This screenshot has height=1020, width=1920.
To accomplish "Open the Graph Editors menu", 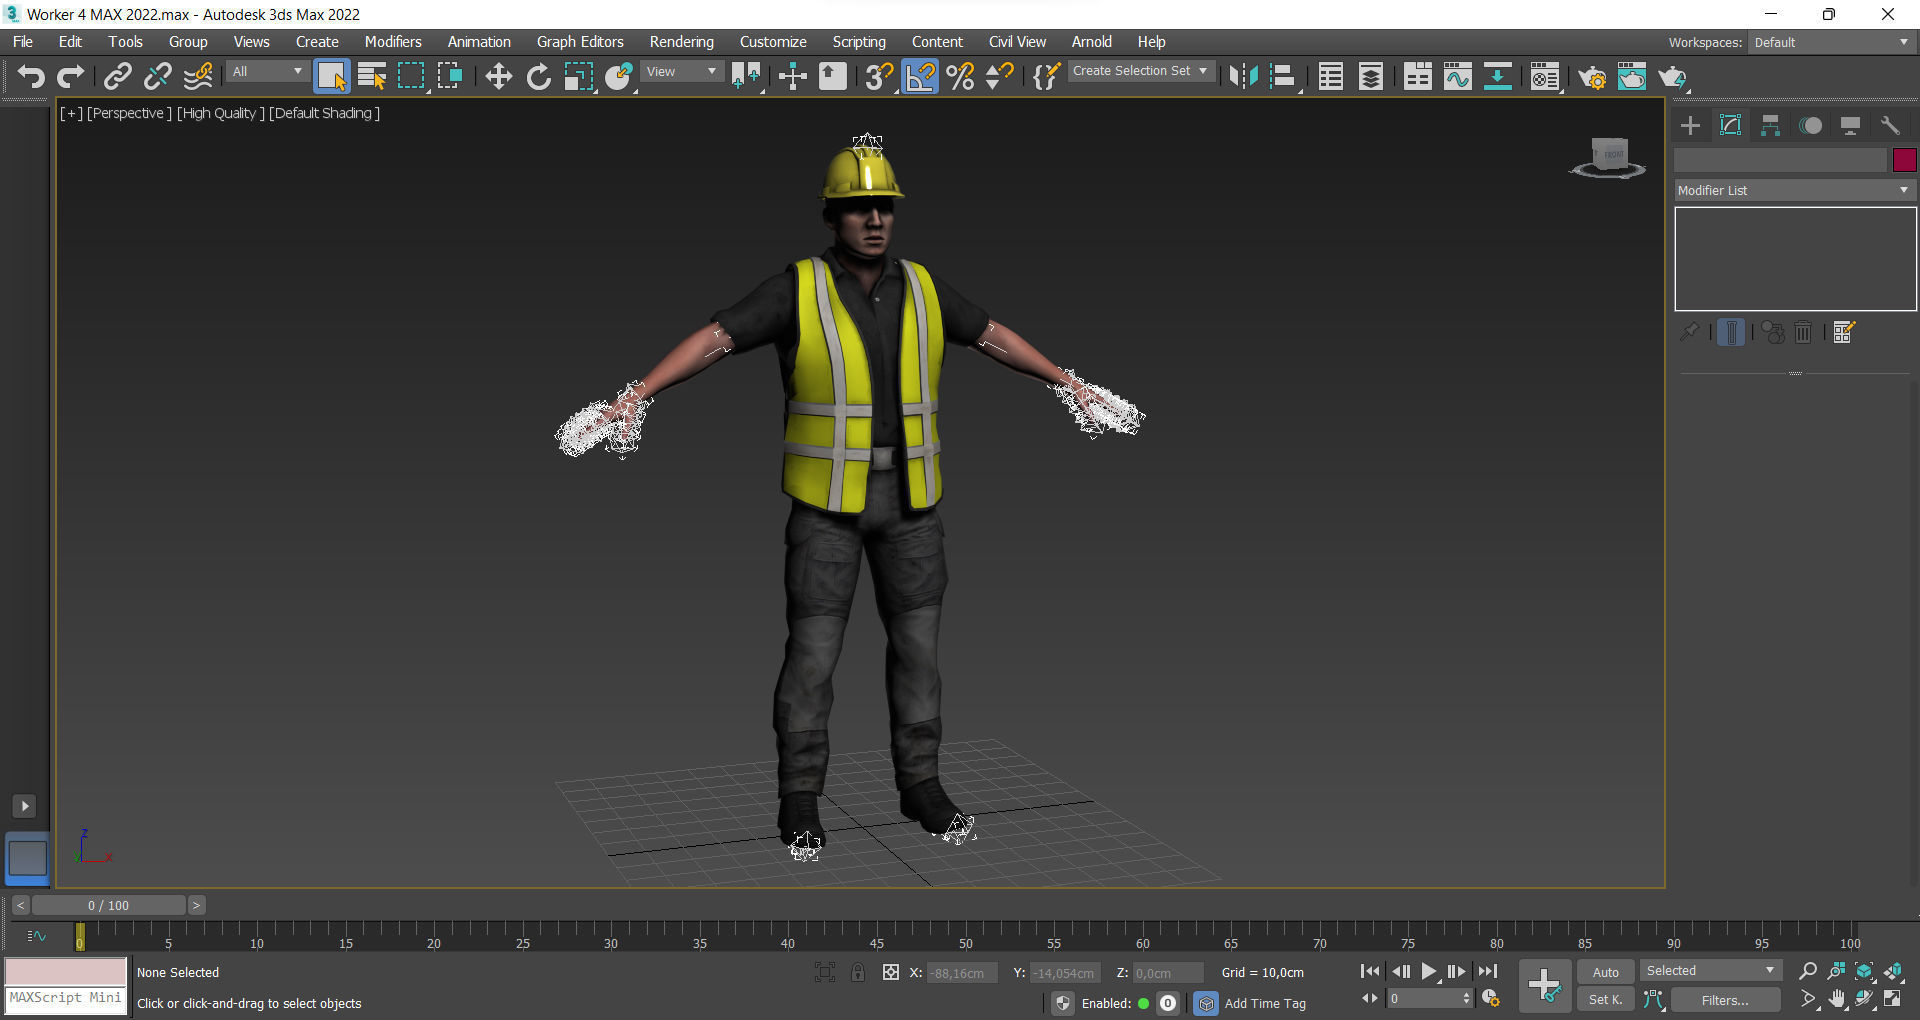I will (580, 42).
